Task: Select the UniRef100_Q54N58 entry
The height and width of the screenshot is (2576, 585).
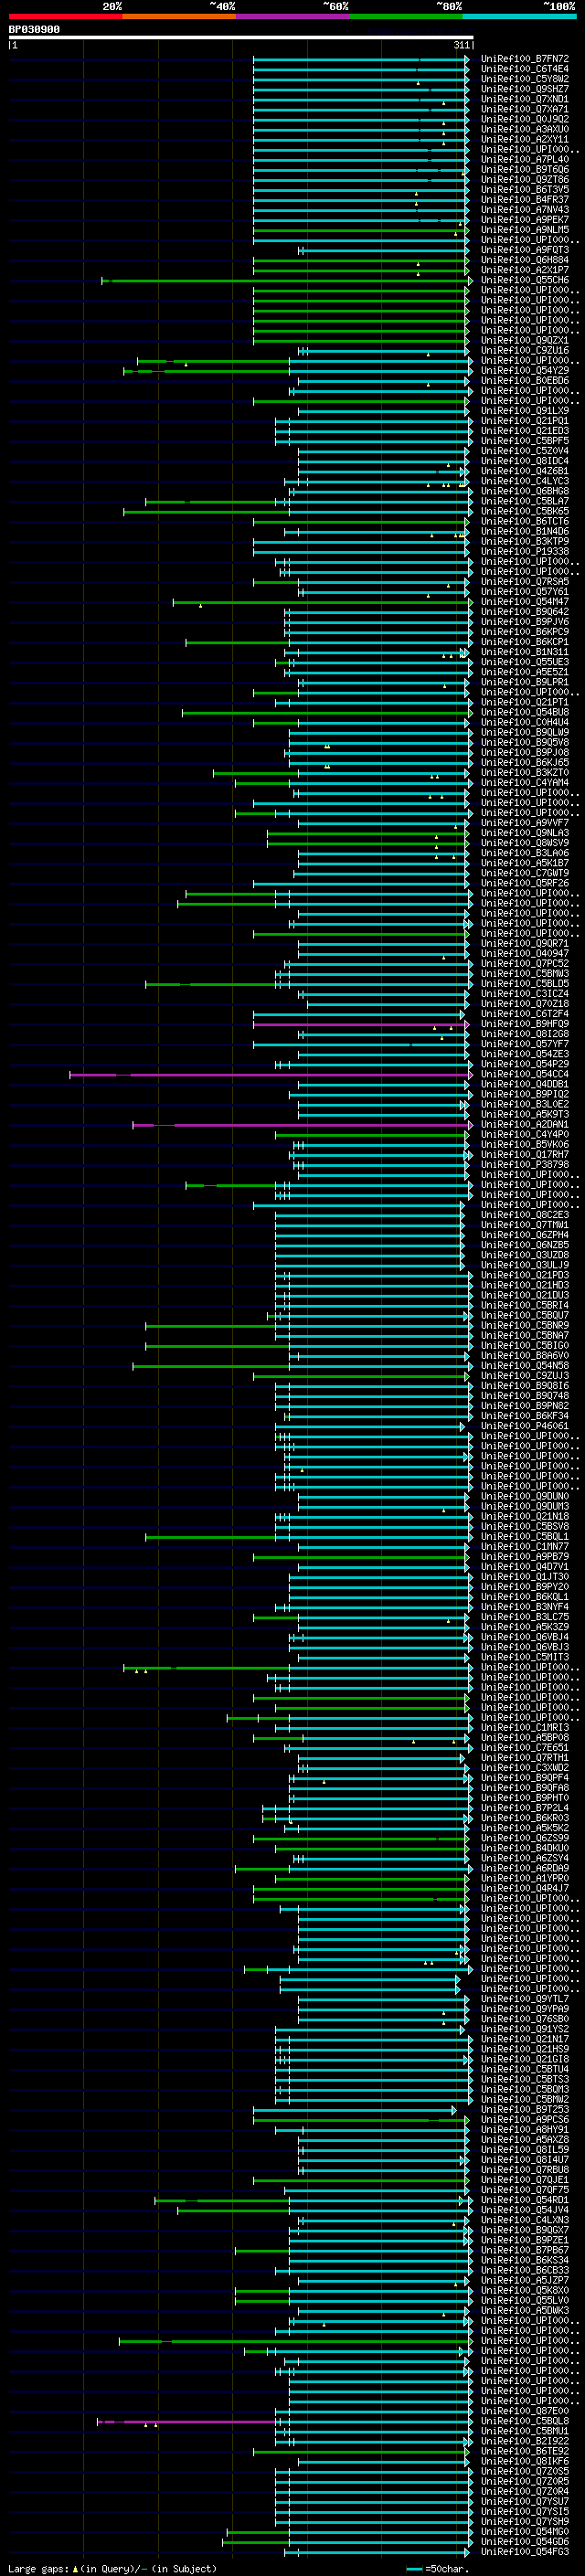Action: tap(525, 1365)
